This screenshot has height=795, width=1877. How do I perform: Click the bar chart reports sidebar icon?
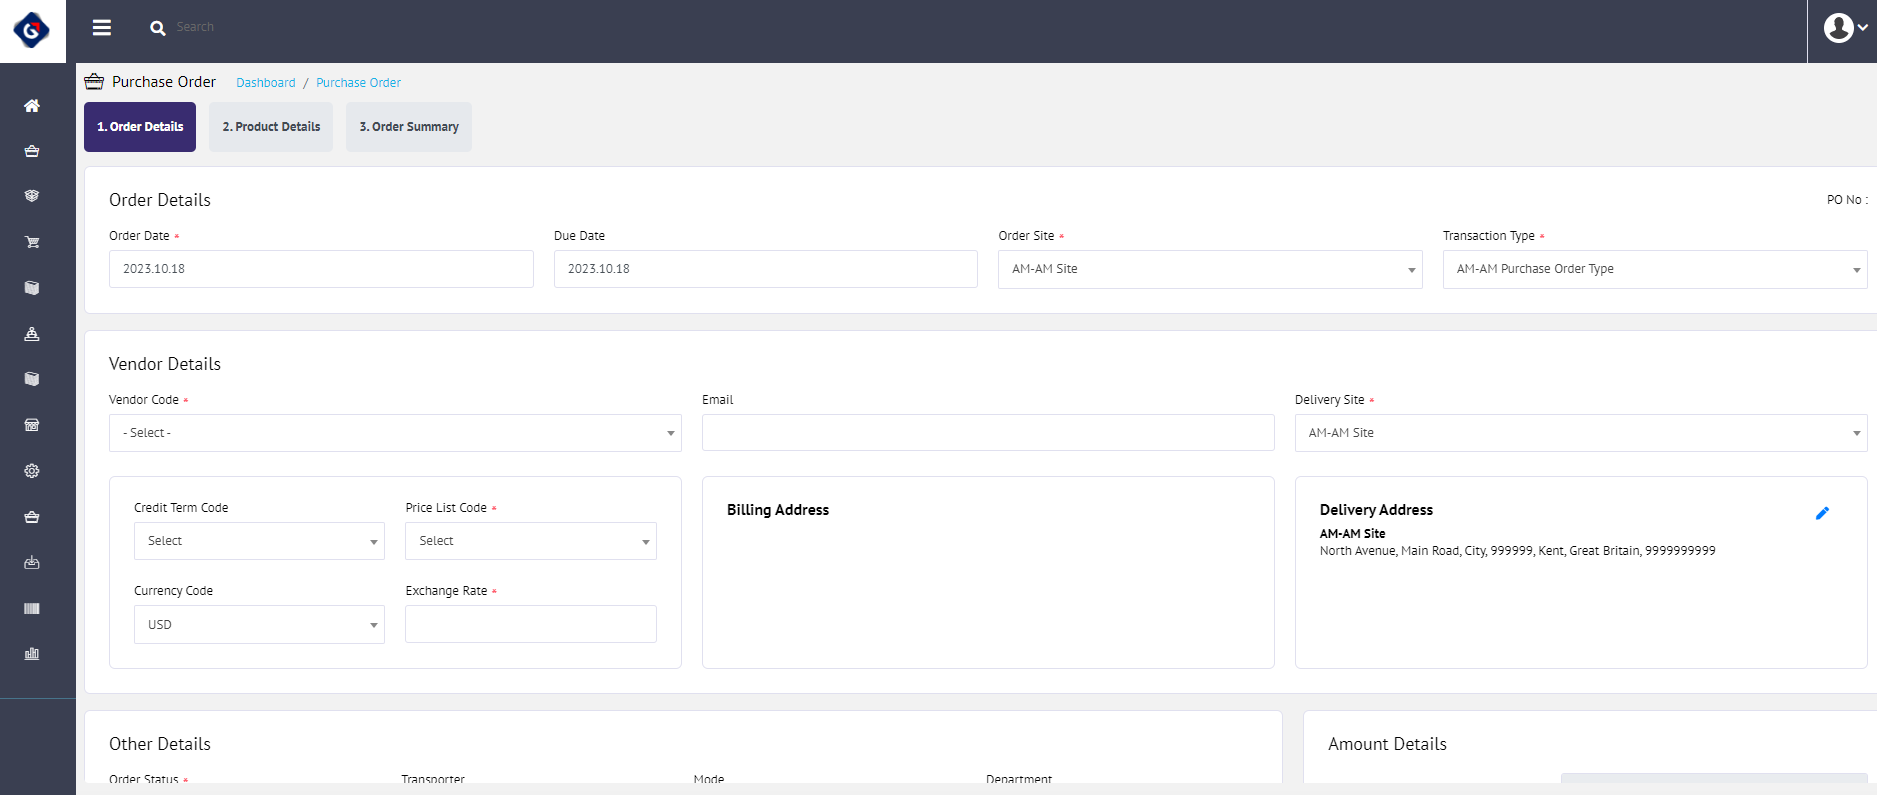coord(32,654)
